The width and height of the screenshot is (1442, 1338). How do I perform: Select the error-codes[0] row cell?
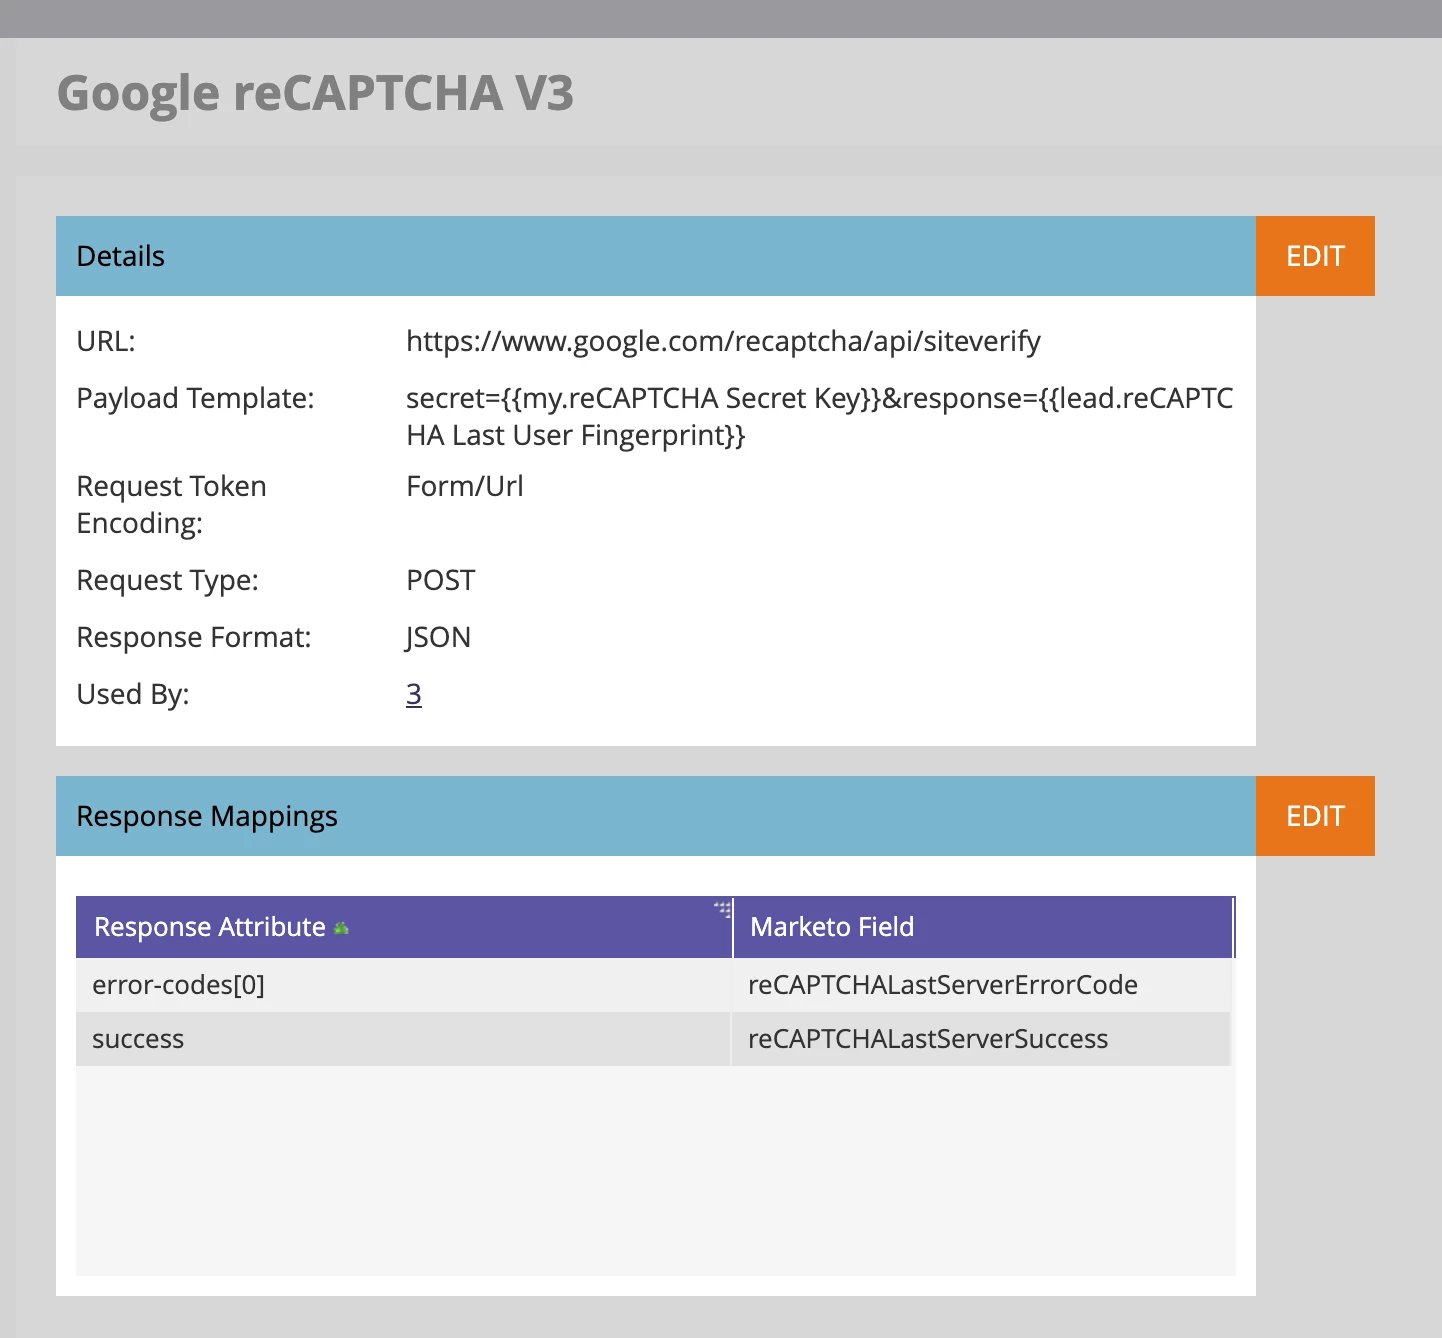404,985
